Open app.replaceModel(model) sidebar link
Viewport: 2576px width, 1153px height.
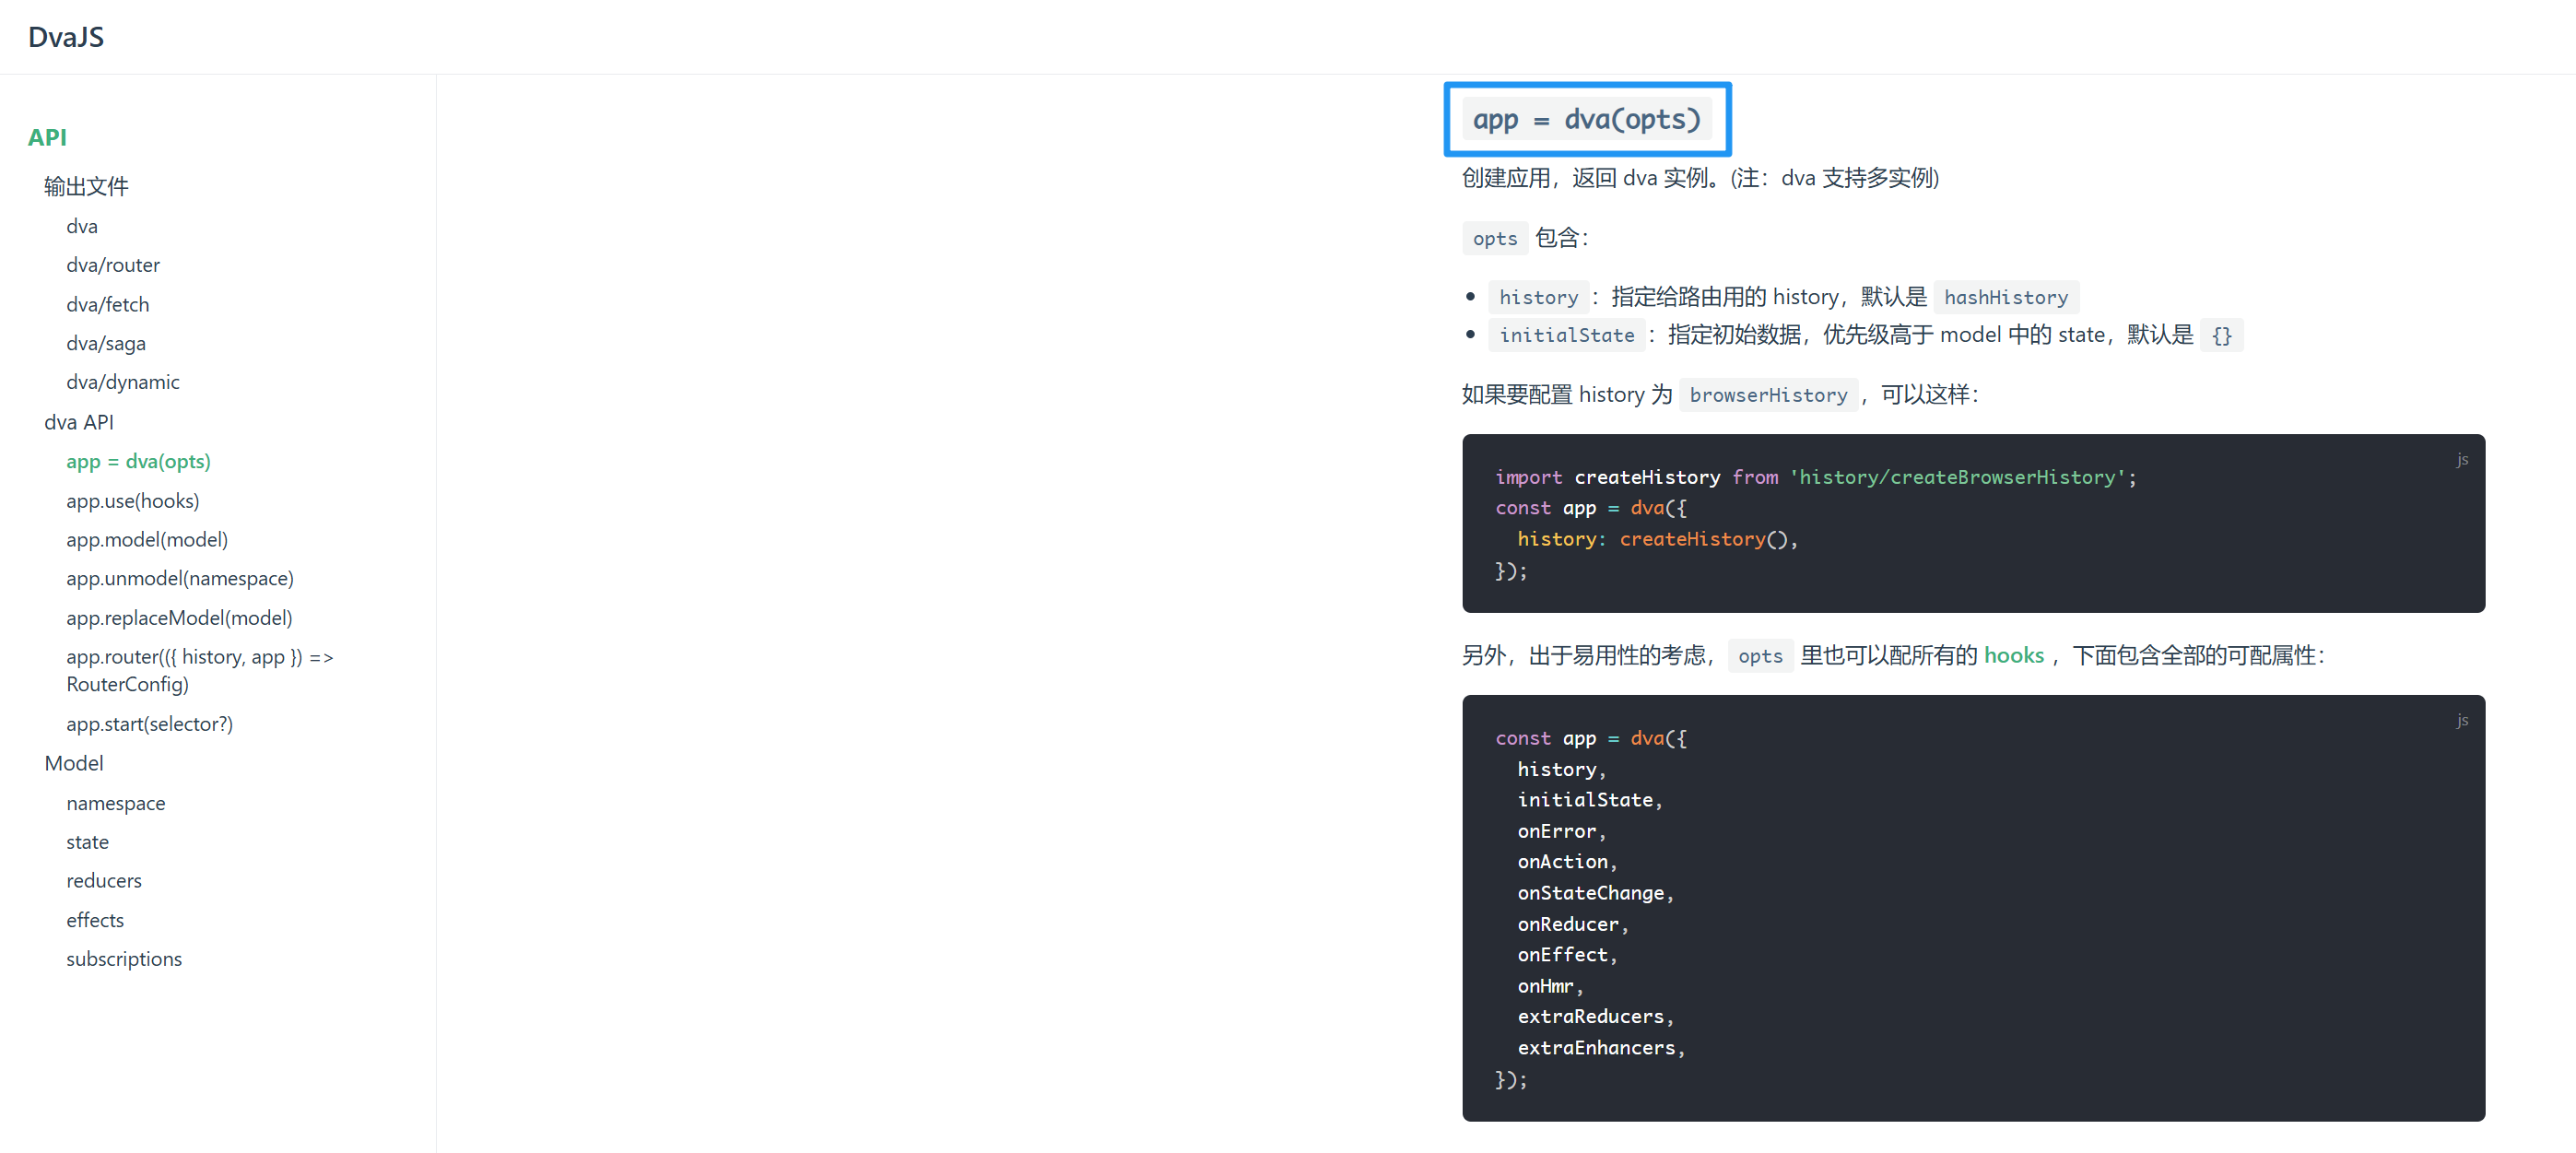[x=179, y=618]
